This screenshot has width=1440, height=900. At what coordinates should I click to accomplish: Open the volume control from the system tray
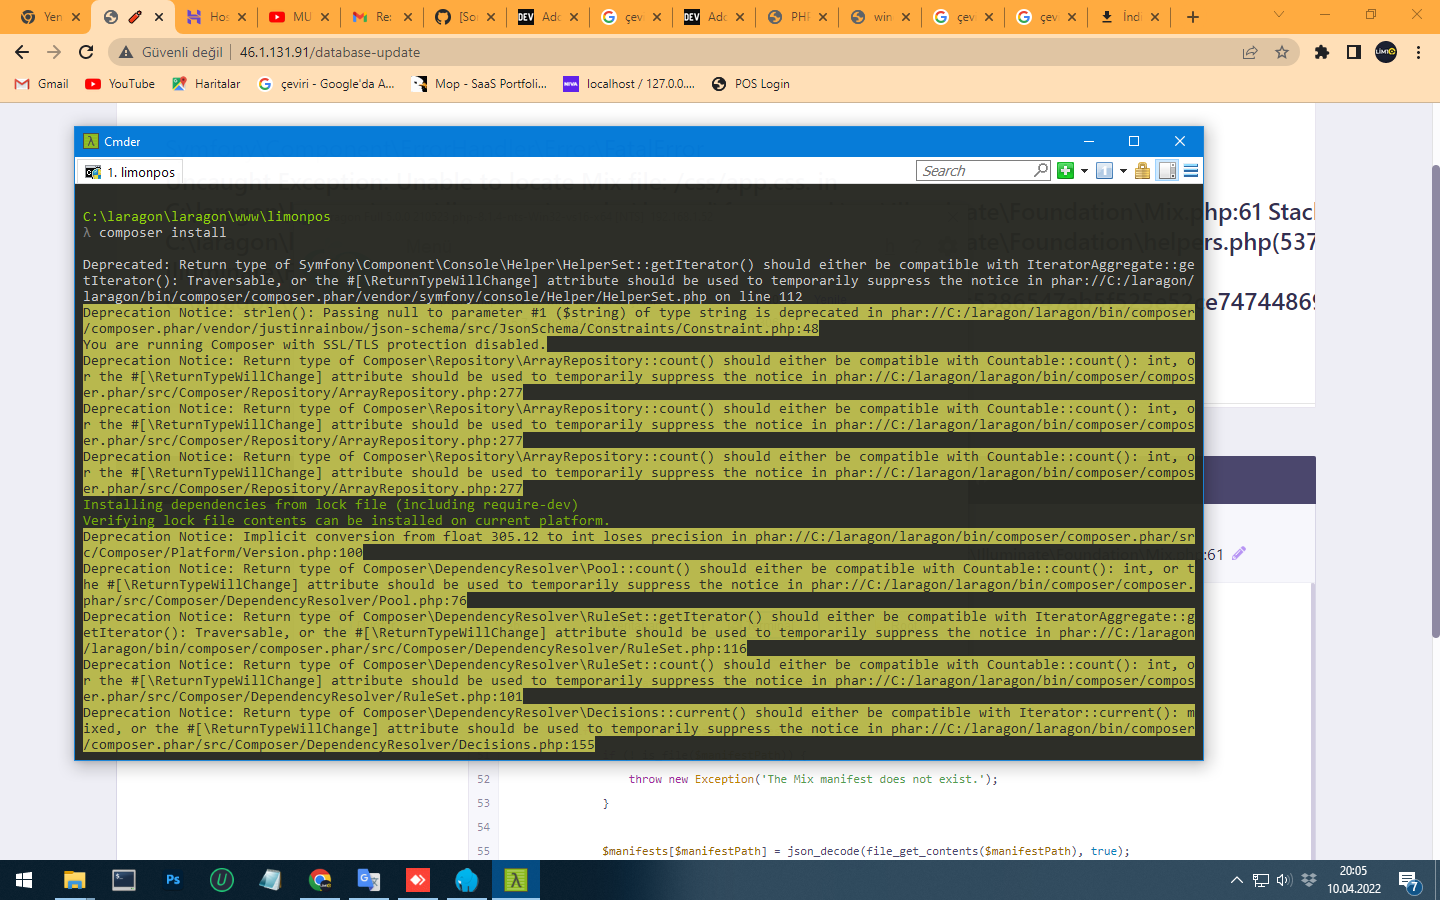coord(1283,880)
